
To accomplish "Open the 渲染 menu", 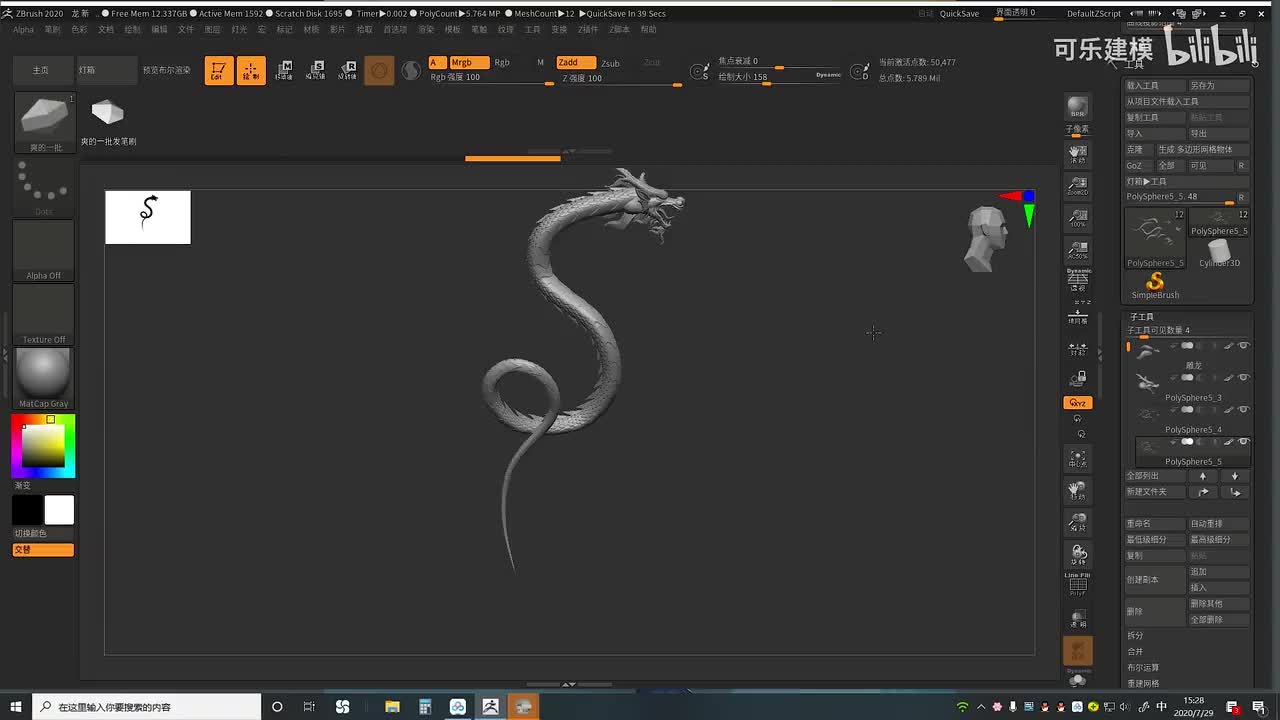I will click(x=426, y=30).
